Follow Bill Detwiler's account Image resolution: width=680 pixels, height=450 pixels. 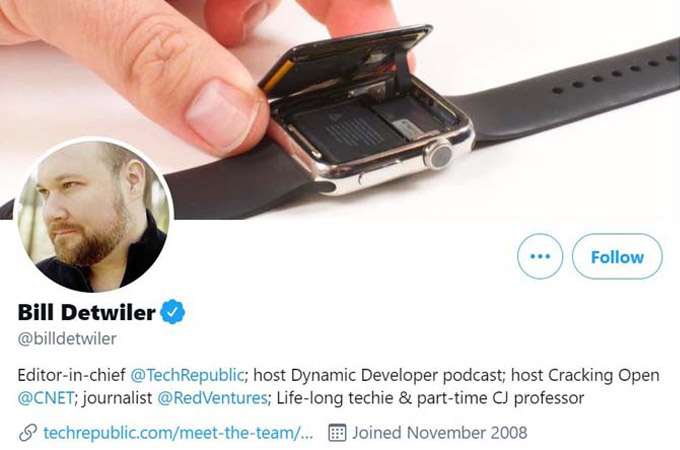(617, 256)
